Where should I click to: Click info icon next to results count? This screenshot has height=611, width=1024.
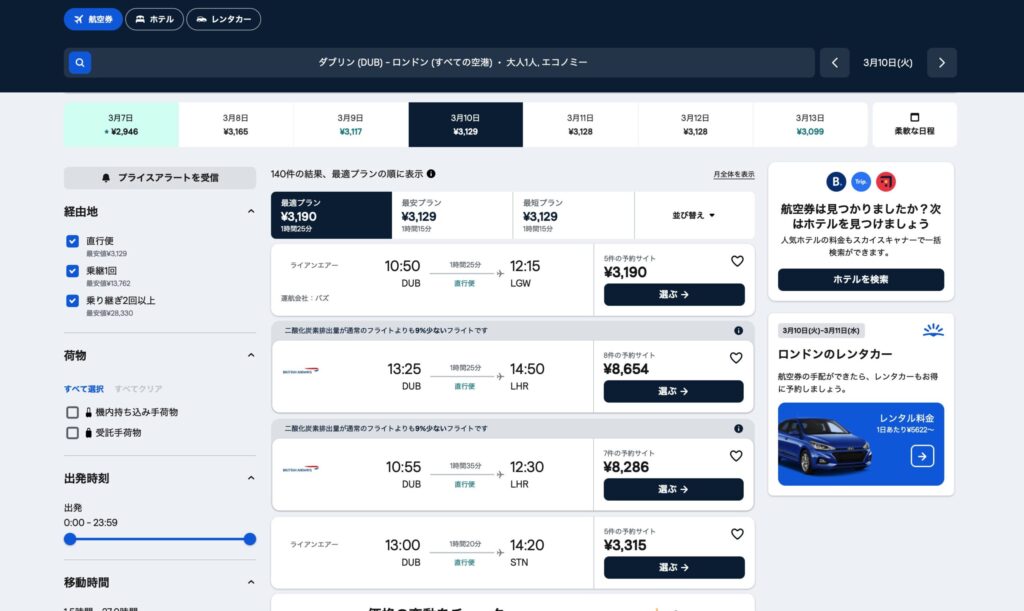pos(431,174)
